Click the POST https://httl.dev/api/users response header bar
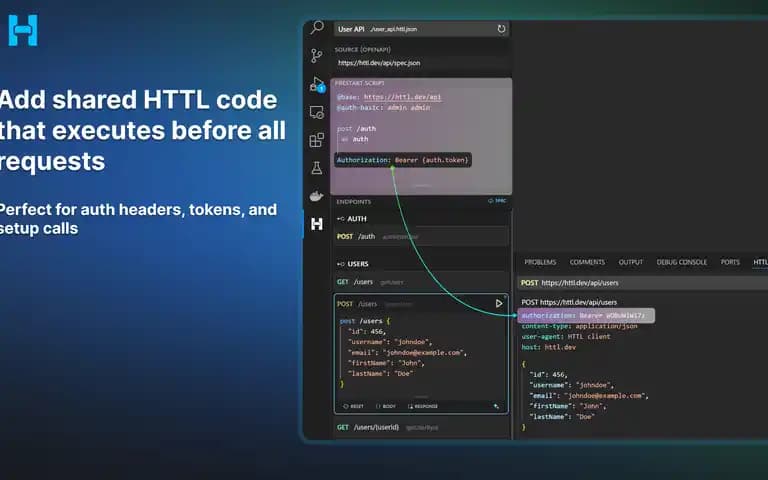This screenshot has width=768, height=480. coord(643,283)
